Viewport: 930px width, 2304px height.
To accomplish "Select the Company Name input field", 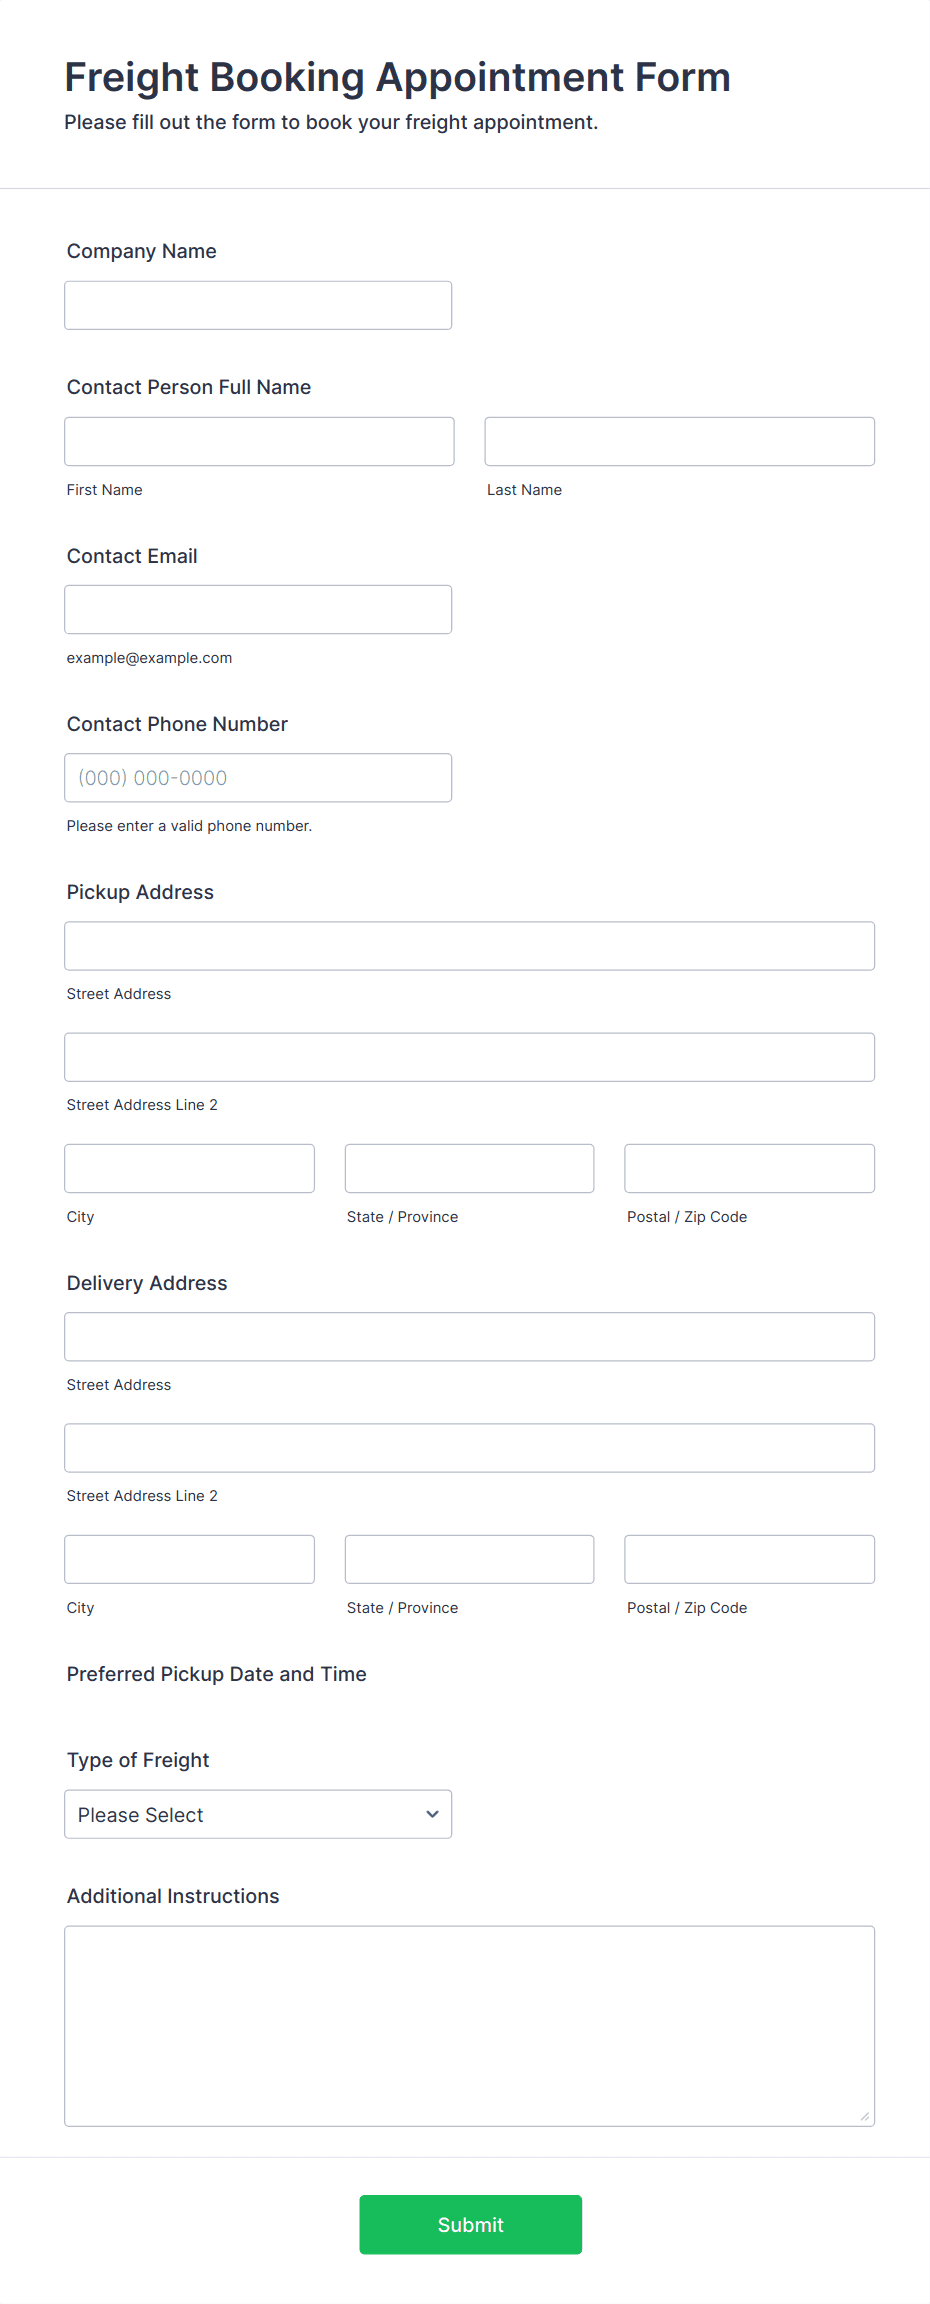I will [258, 305].
